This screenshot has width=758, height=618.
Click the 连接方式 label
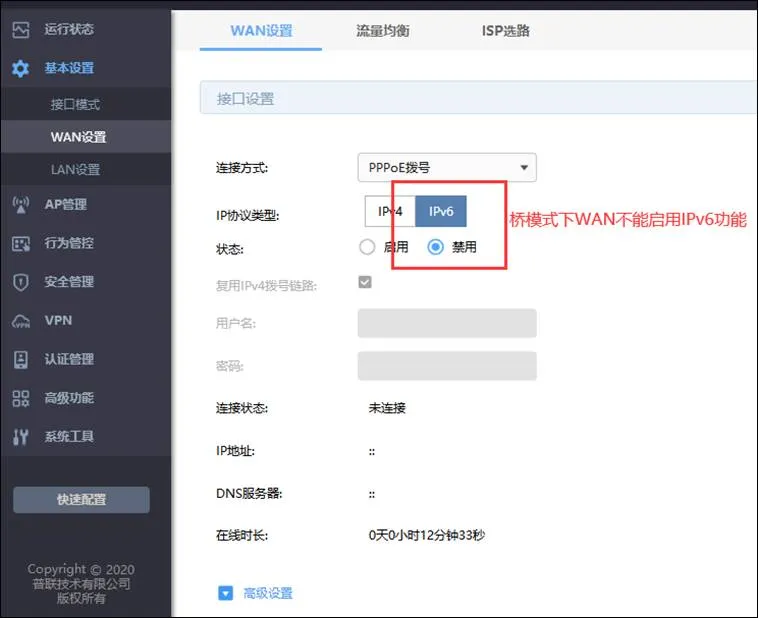241,168
